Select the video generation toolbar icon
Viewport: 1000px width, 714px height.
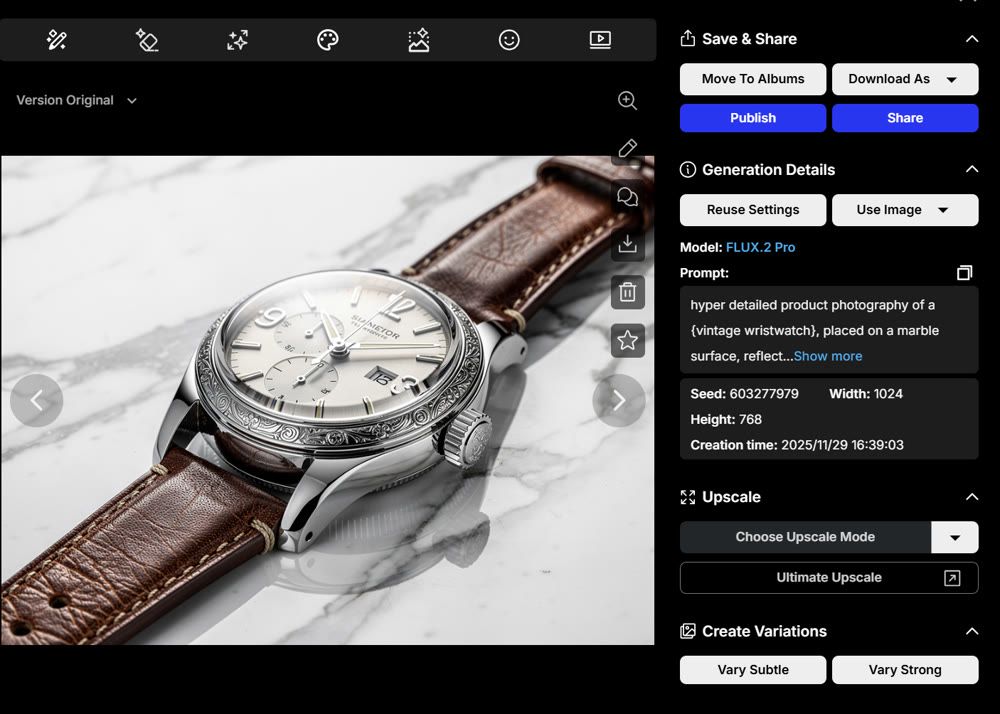point(599,40)
